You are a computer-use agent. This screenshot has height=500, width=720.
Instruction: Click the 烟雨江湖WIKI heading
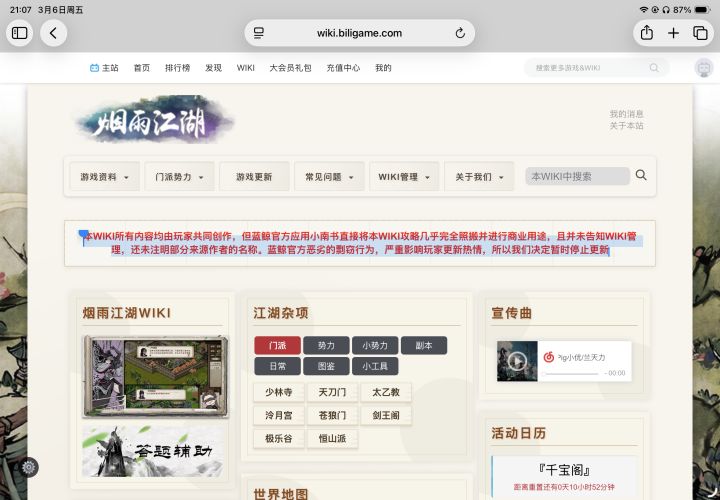pos(127,313)
